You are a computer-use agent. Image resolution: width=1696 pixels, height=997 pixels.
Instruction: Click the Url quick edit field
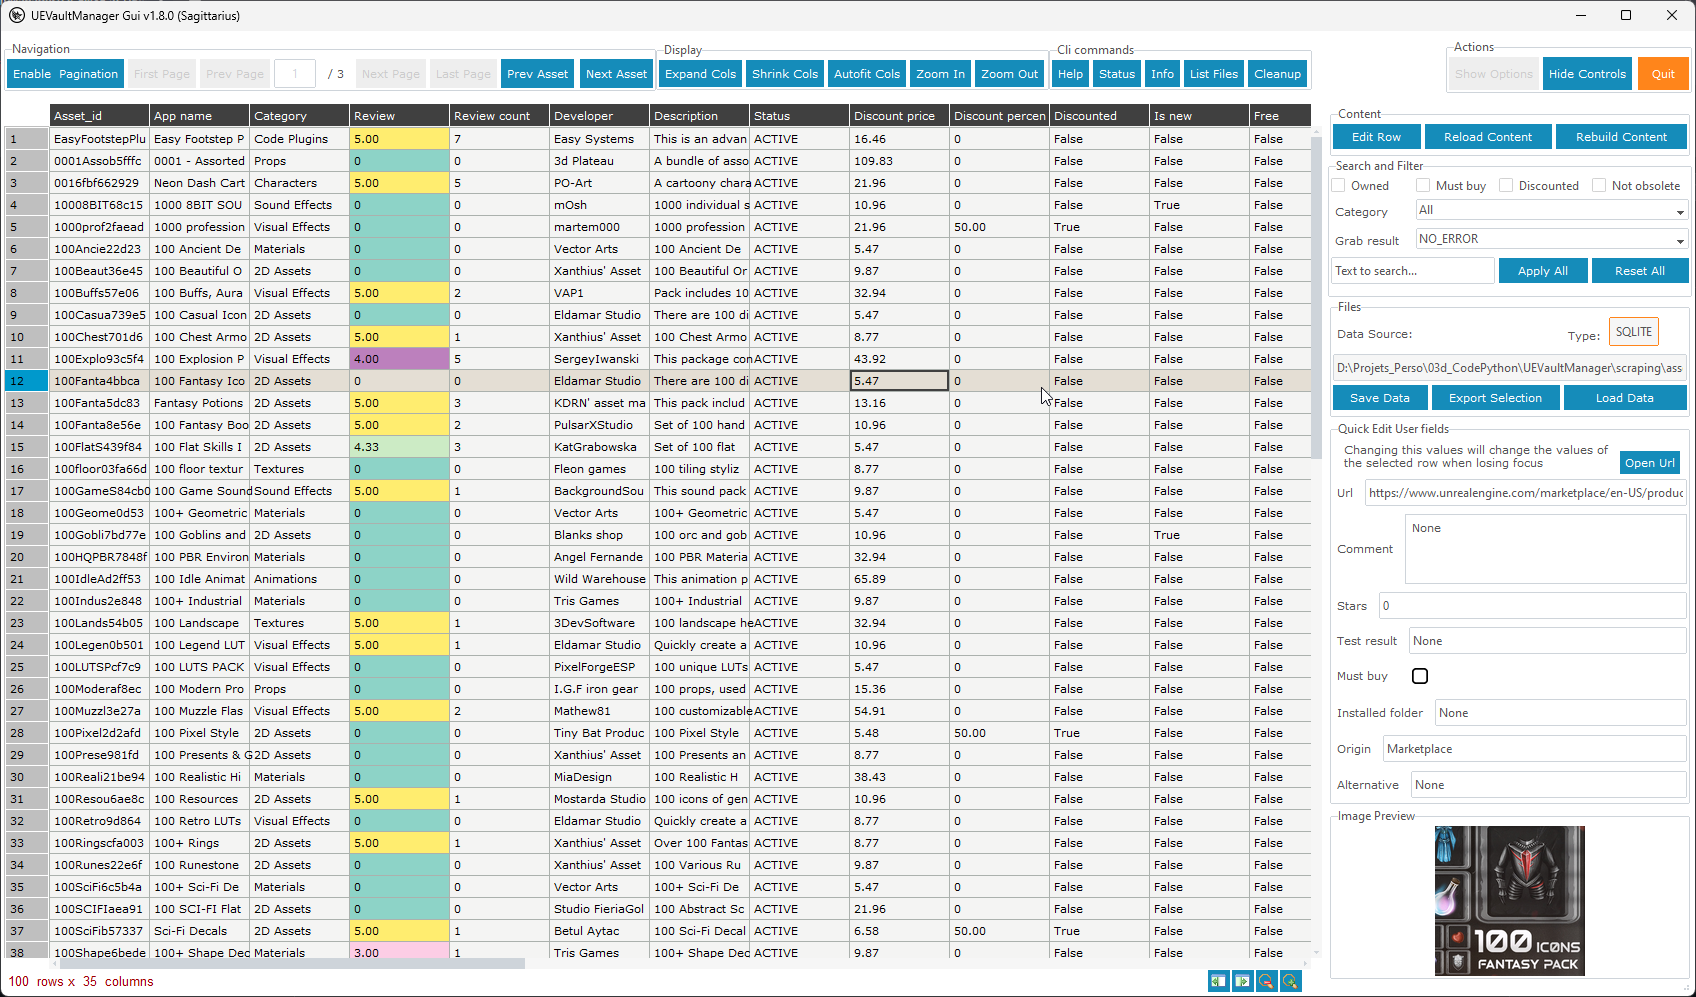[1525, 493]
